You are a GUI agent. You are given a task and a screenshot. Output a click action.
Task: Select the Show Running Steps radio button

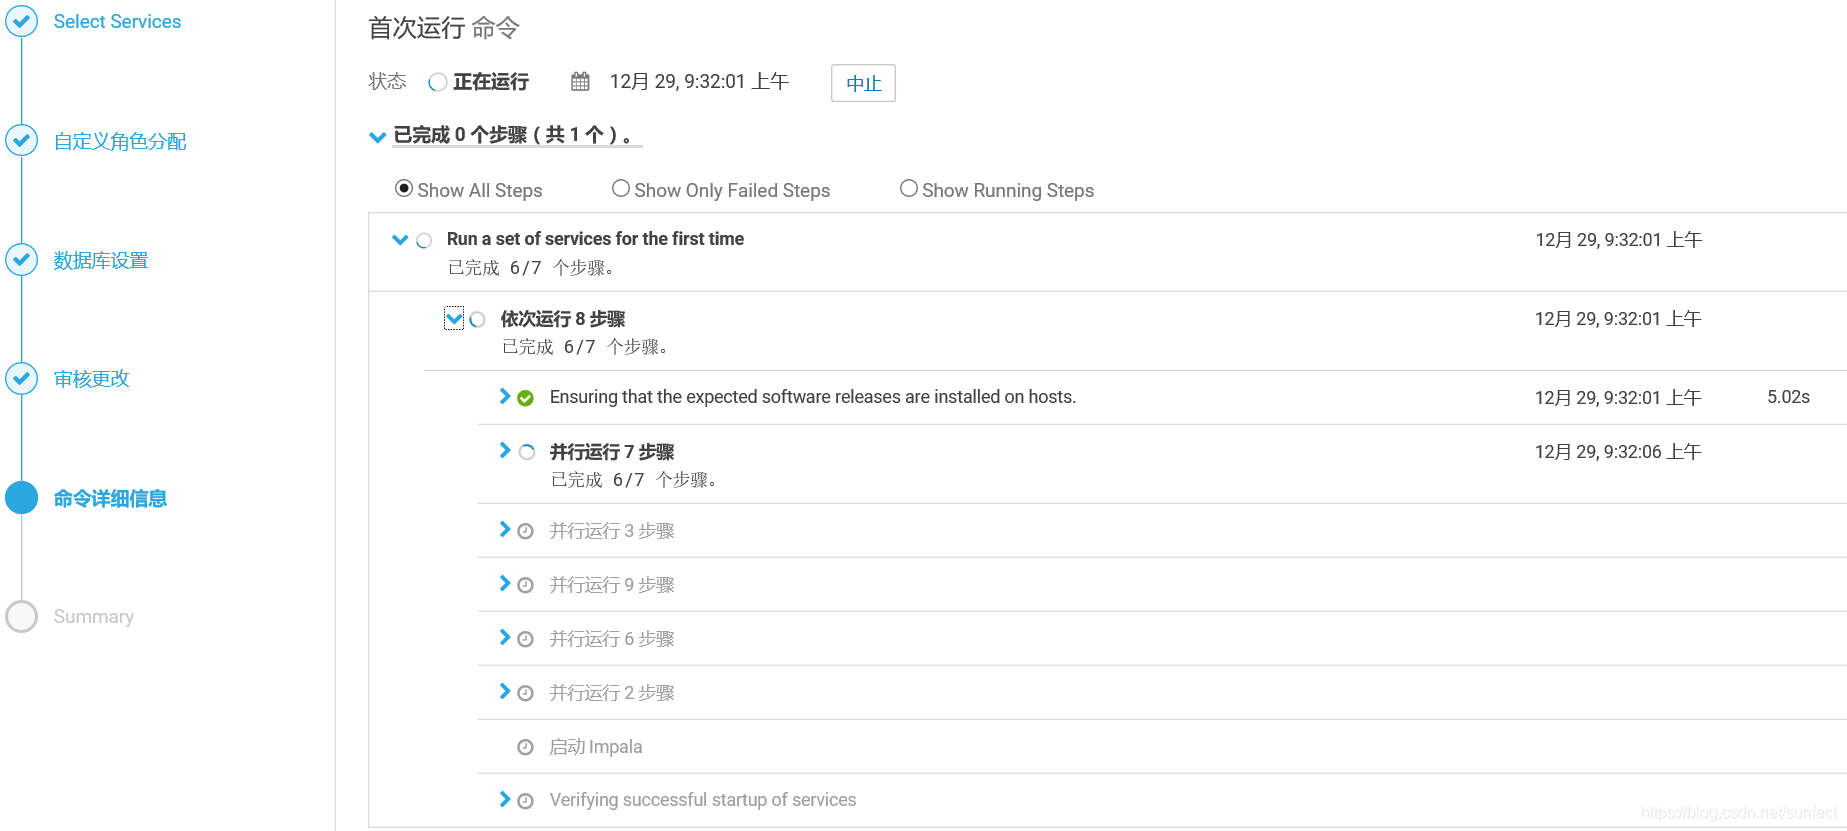point(909,188)
